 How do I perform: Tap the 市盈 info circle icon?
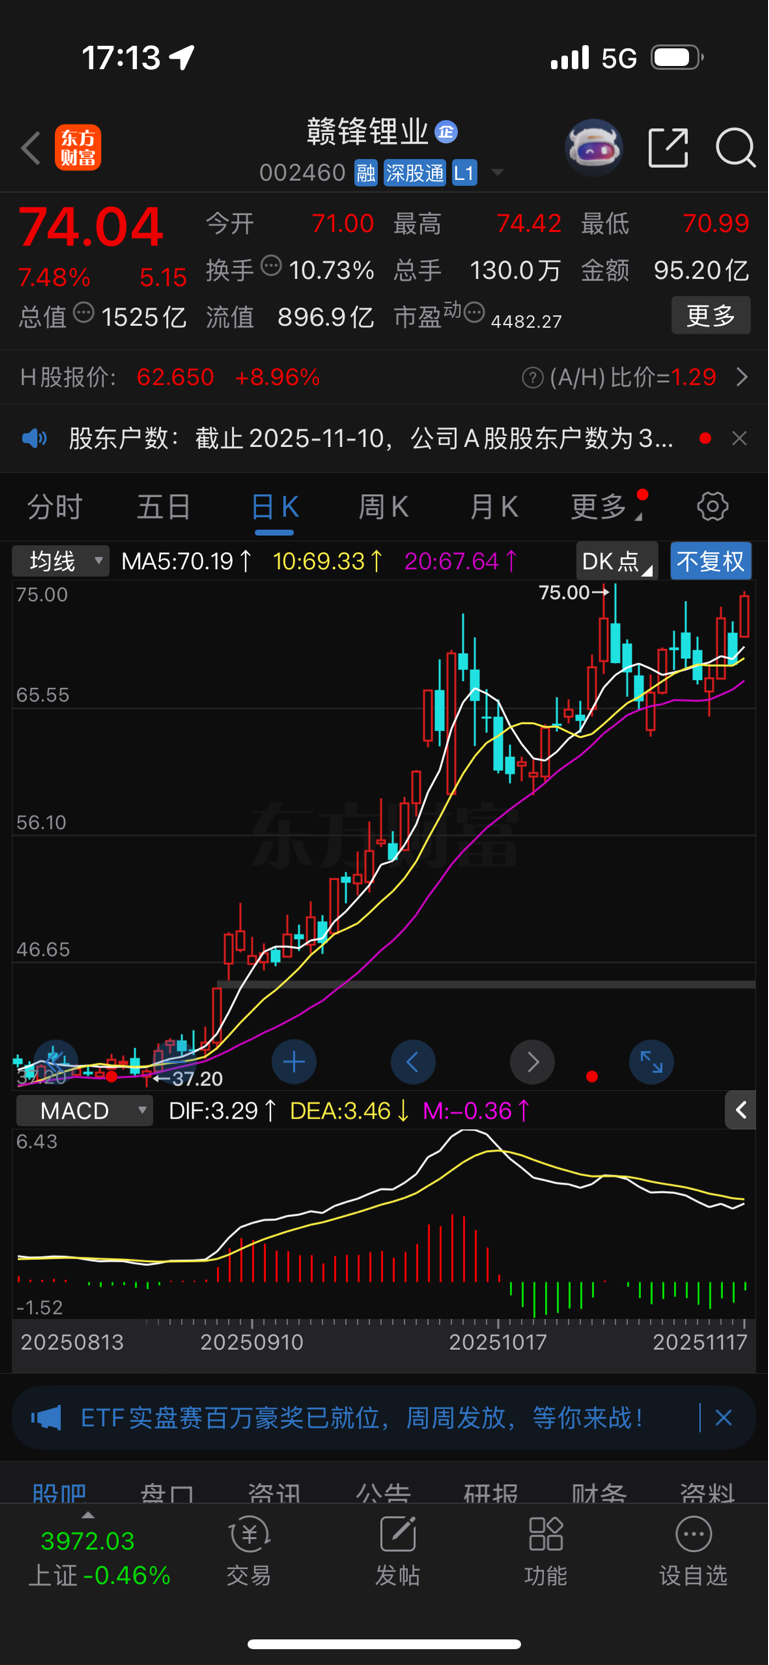(474, 313)
